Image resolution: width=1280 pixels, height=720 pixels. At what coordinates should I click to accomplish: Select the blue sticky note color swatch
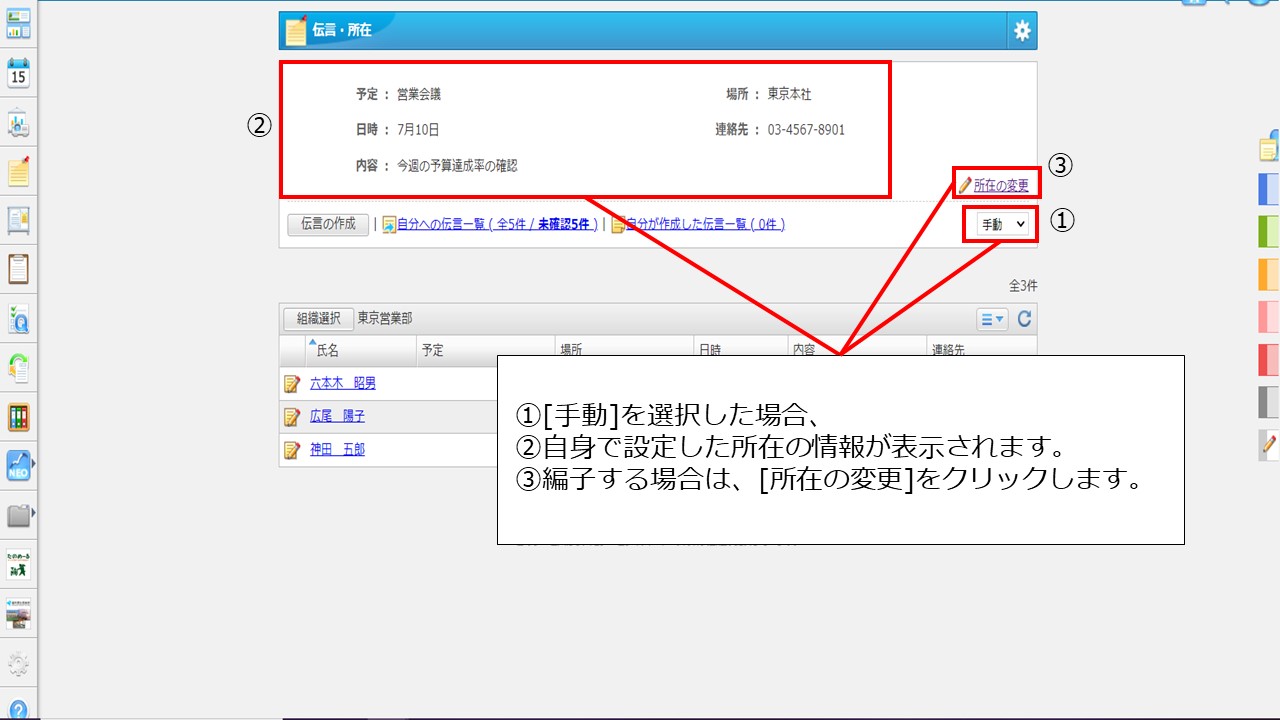(x=1269, y=189)
